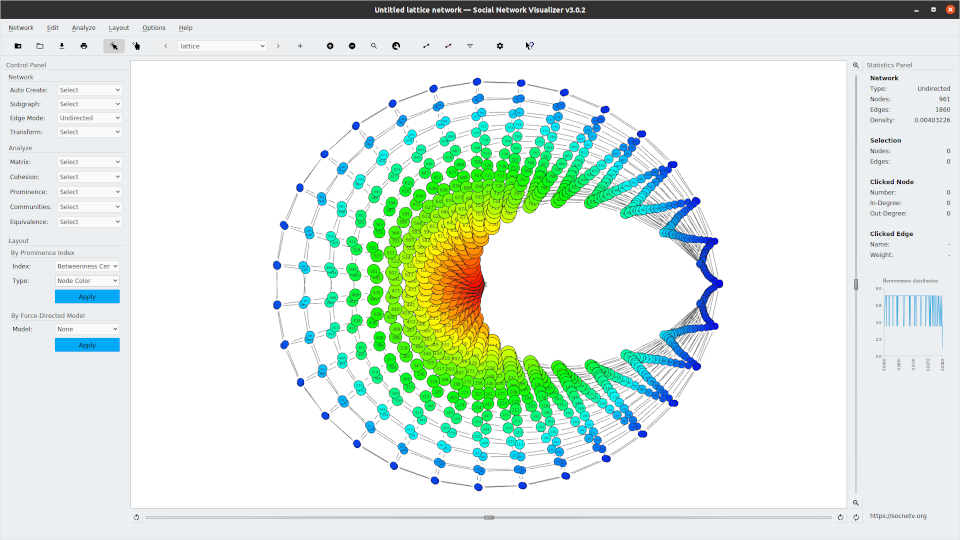Click the new network folder icon
This screenshot has height=540, width=960.
pos(18,46)
